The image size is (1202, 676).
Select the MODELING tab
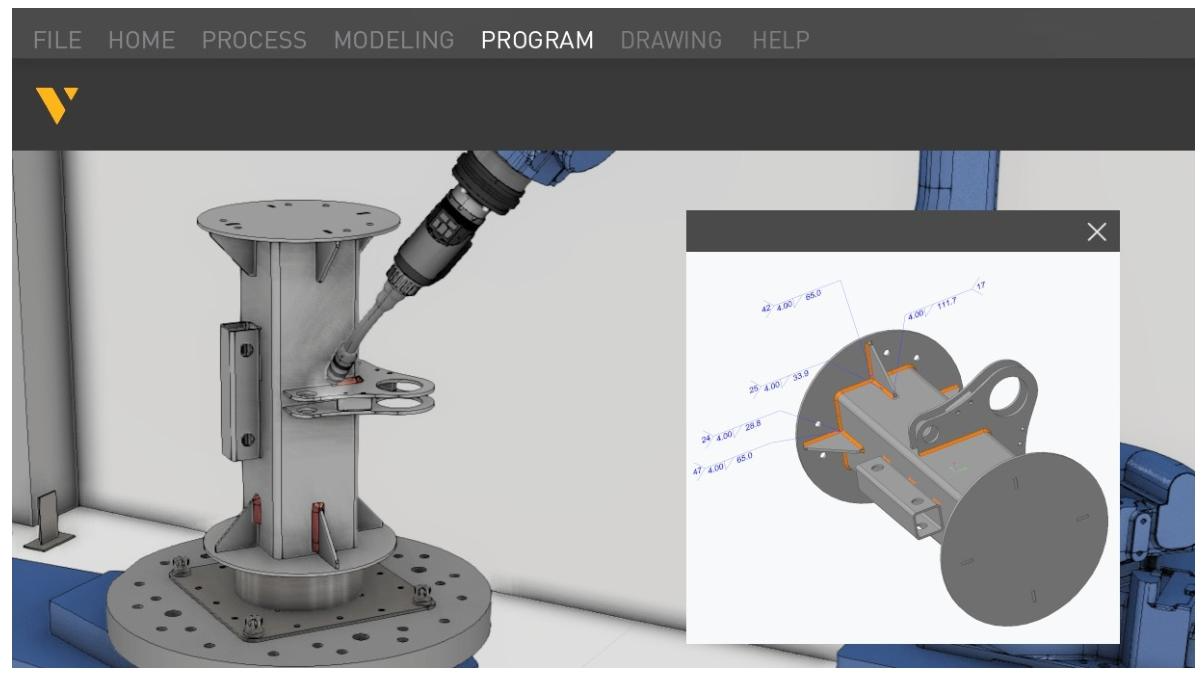(395, 40)
